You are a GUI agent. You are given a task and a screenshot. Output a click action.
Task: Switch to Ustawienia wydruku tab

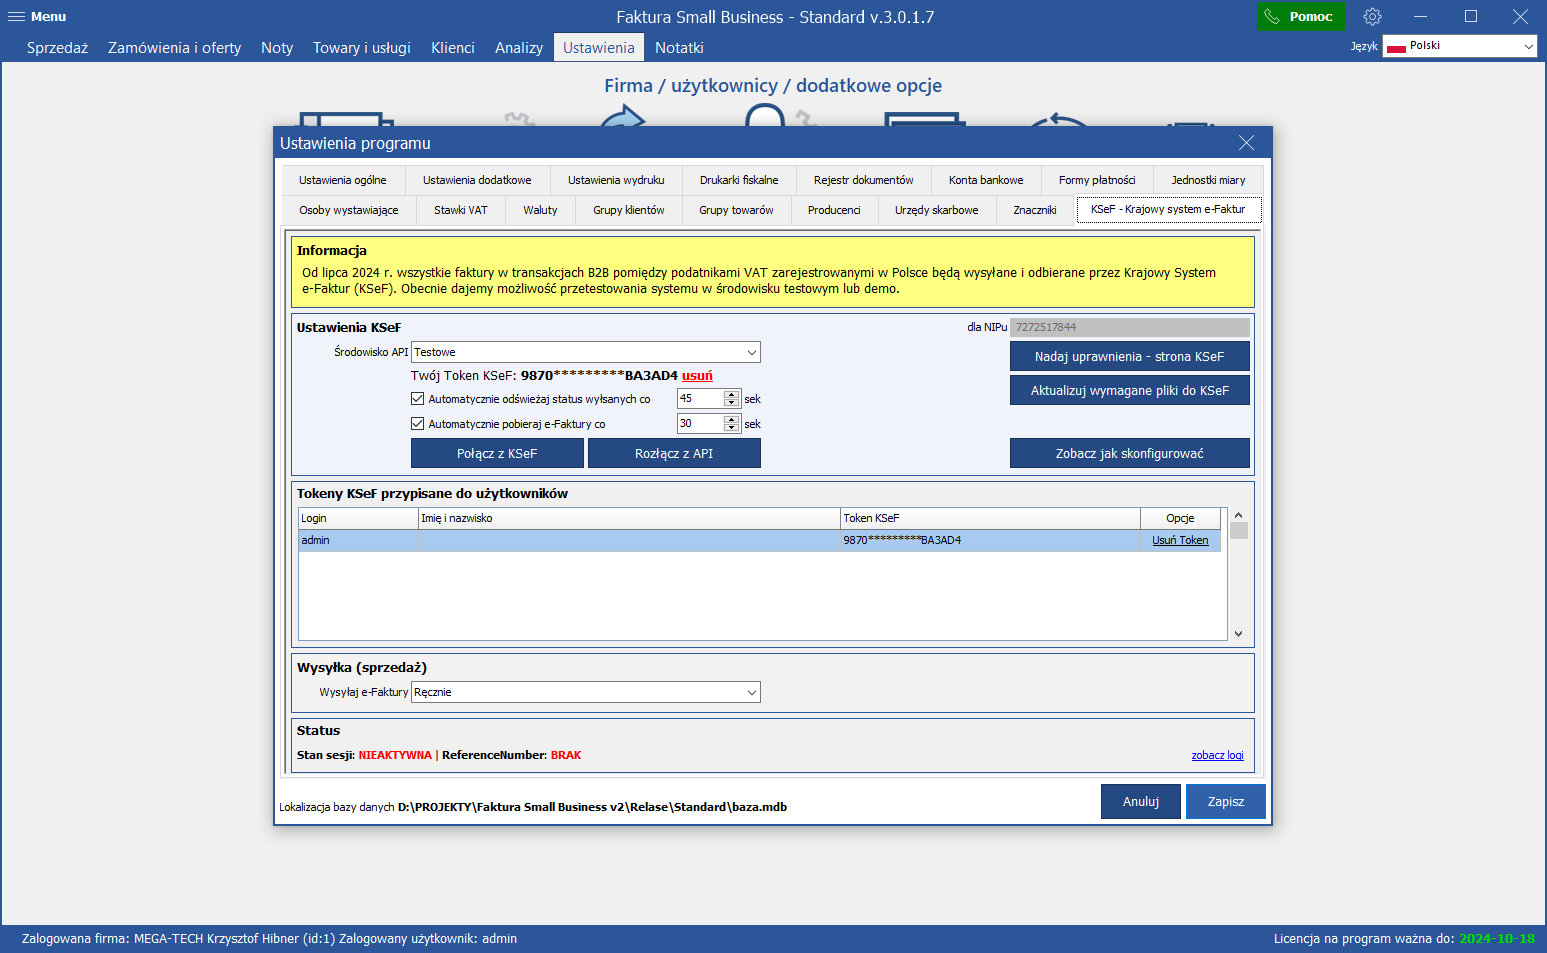[616, 180]
